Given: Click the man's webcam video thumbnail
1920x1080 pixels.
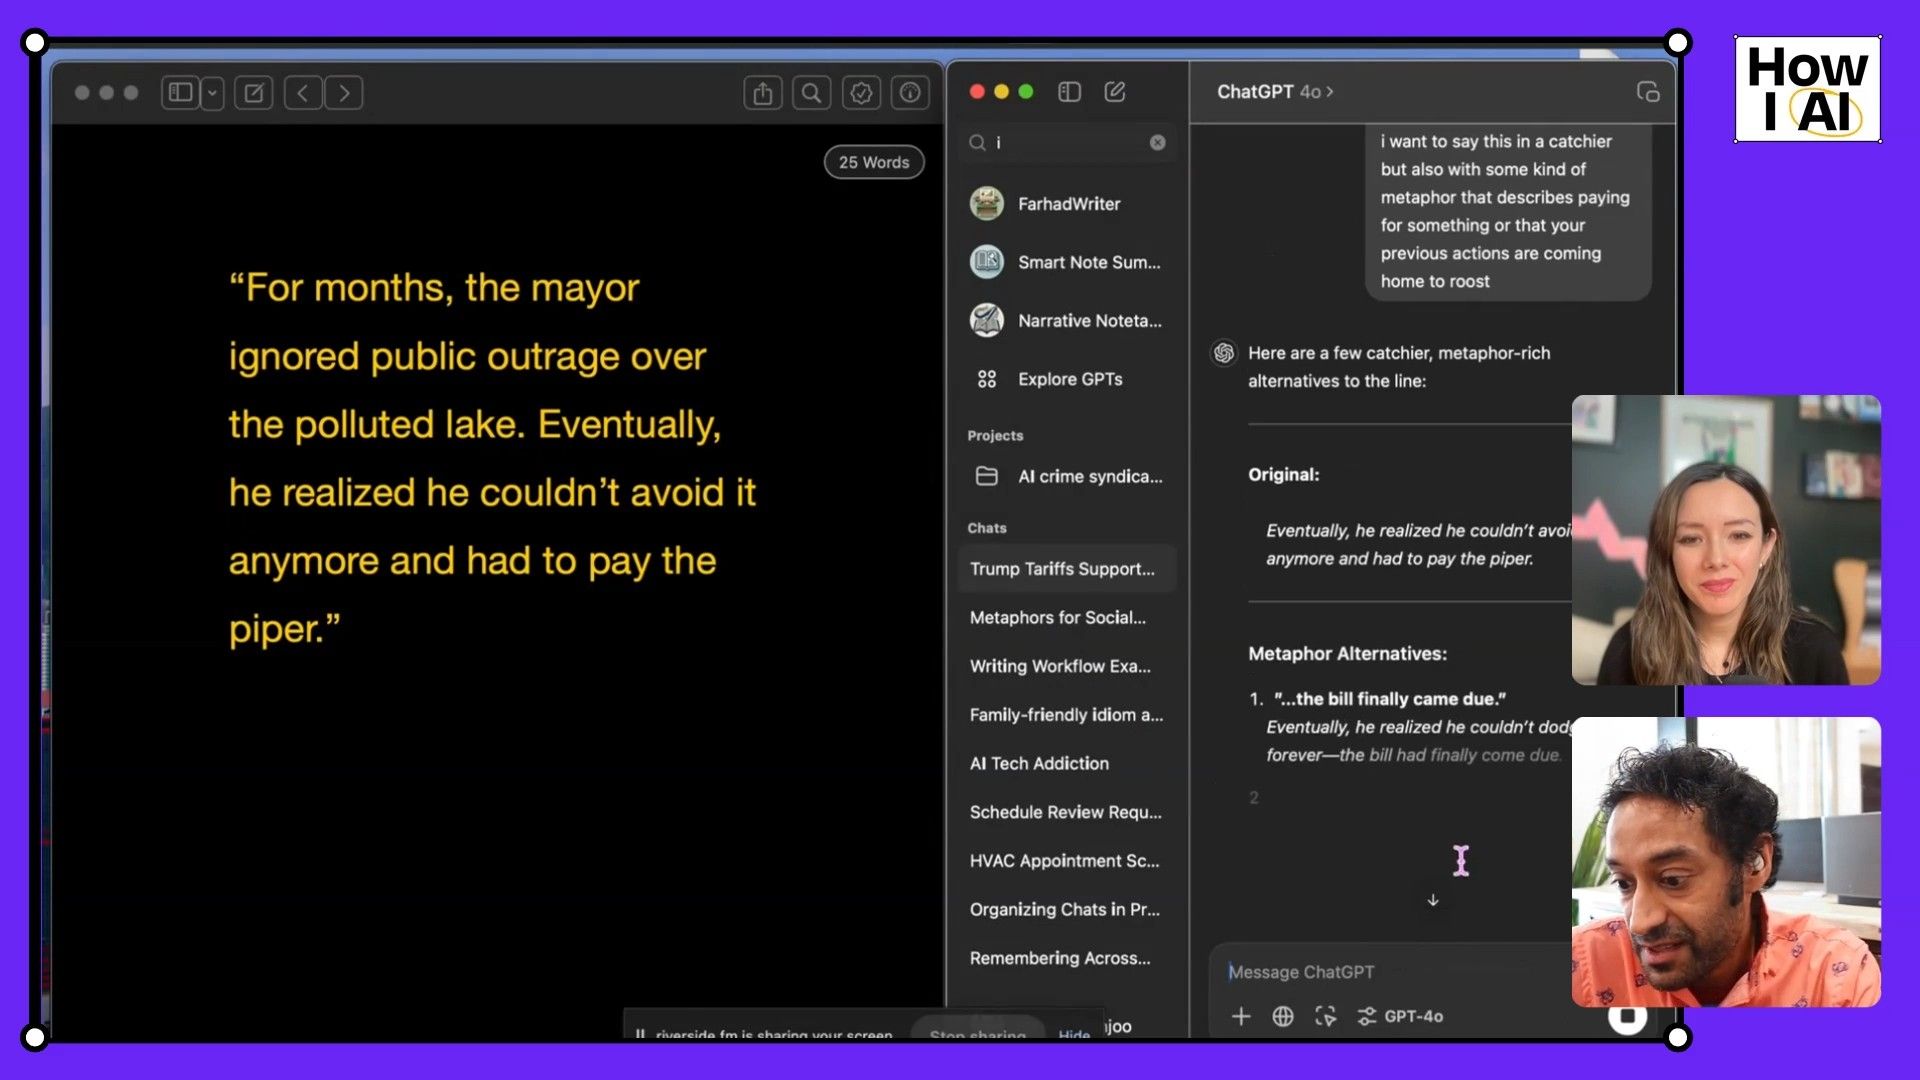Looking at the screenshot, I should click(1726, 862).
